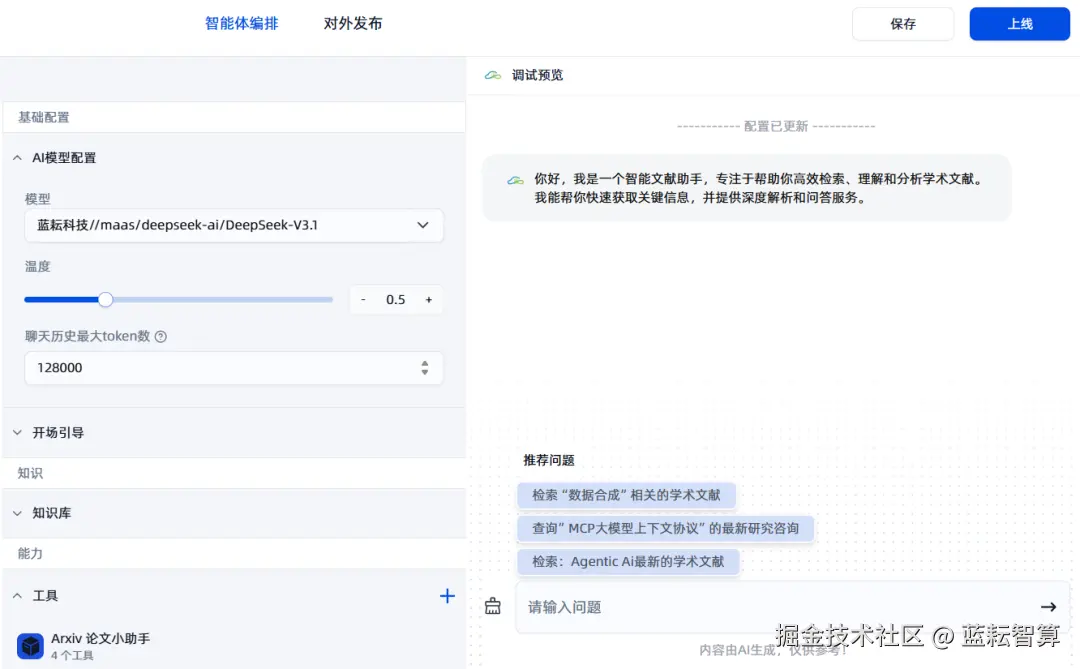Increase temperature with the plus button

pos(428,299)
